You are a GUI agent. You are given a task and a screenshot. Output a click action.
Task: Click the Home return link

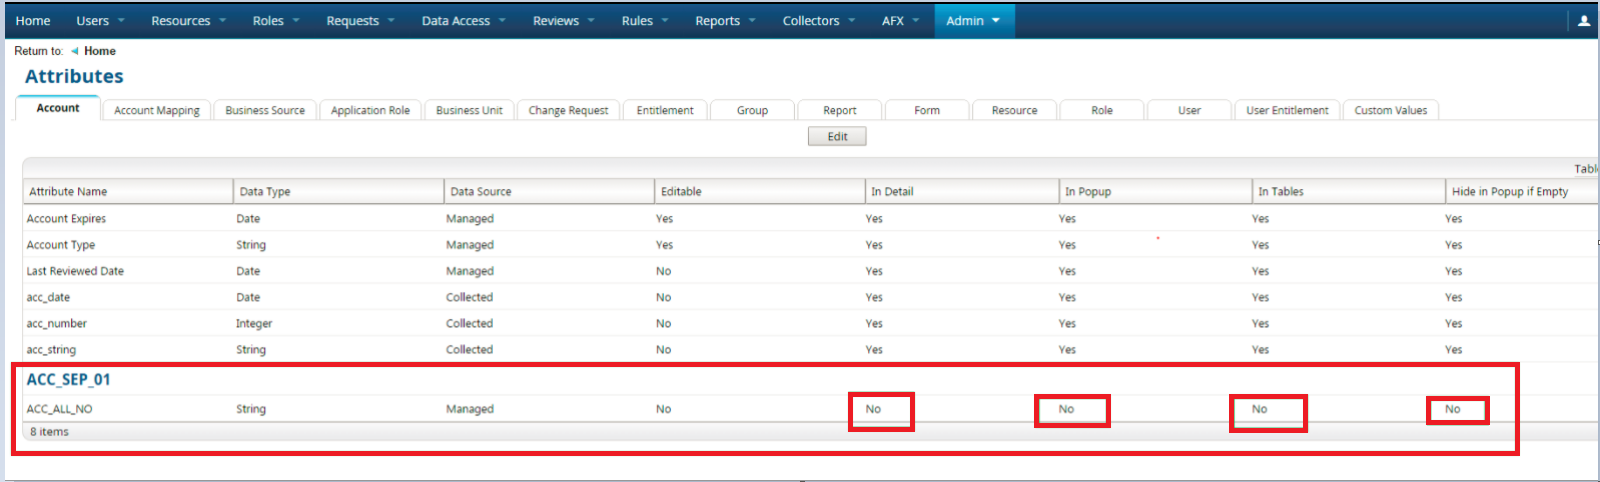[x=99, y=51]
